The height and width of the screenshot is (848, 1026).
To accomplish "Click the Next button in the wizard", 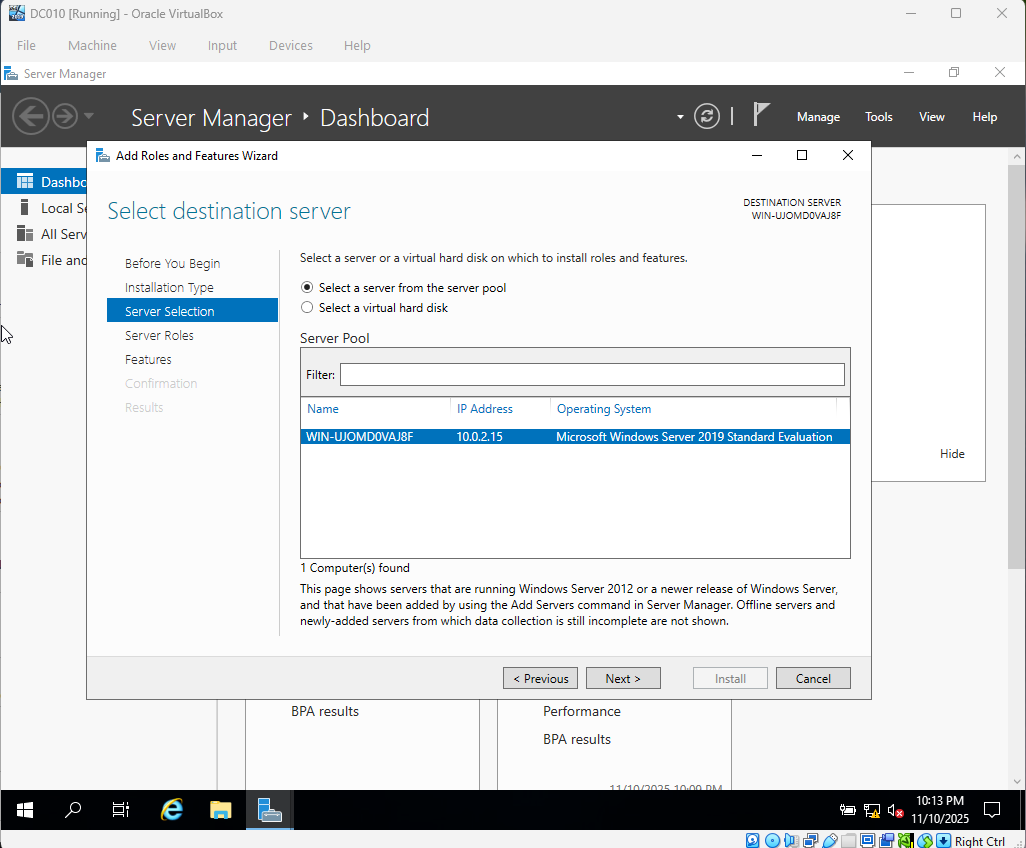I will (x=623, y=678).
